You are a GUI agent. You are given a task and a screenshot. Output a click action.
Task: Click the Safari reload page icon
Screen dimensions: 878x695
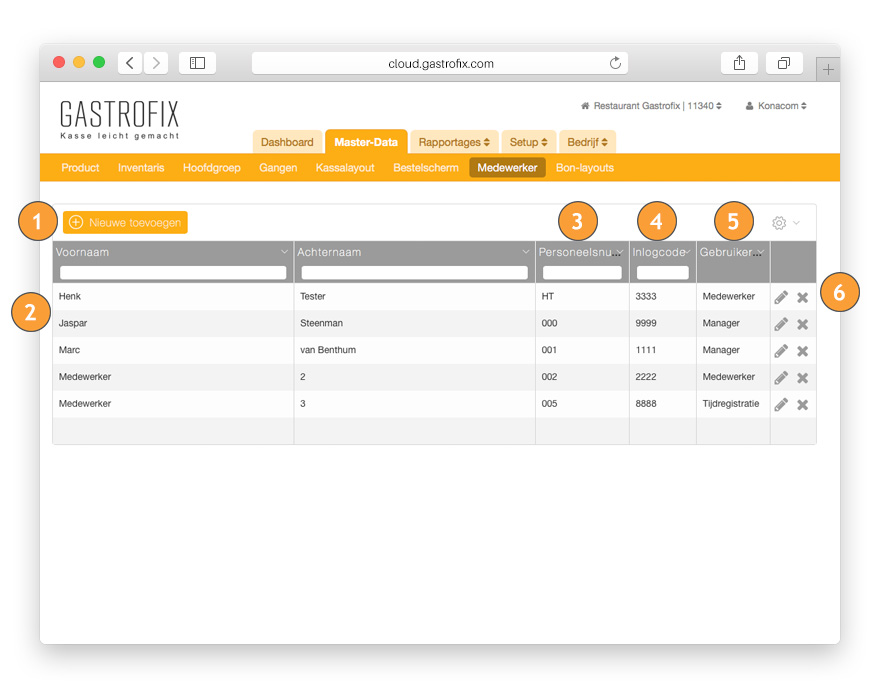(x=615, y=63)
